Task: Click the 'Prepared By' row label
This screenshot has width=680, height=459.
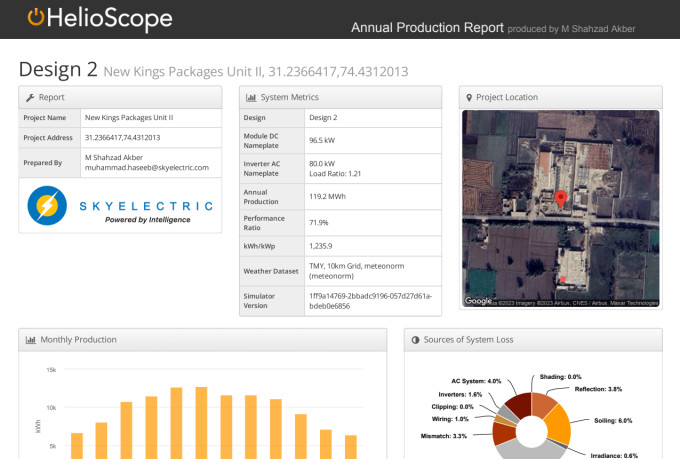Action: tap(42, 163)
